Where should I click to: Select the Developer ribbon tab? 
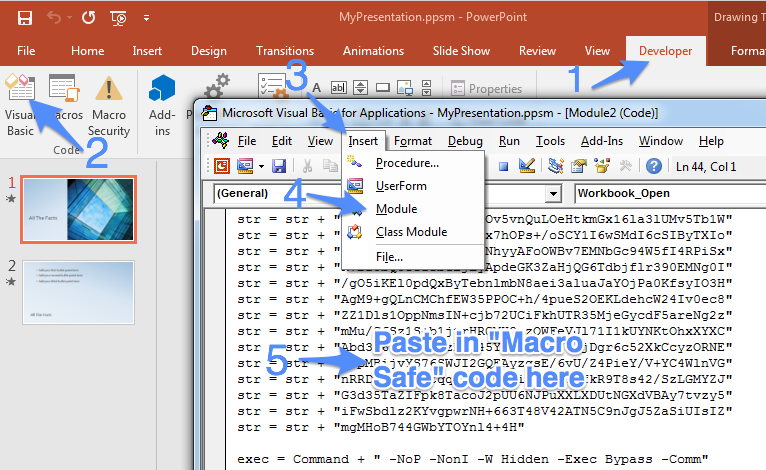[x=665, y=51]
